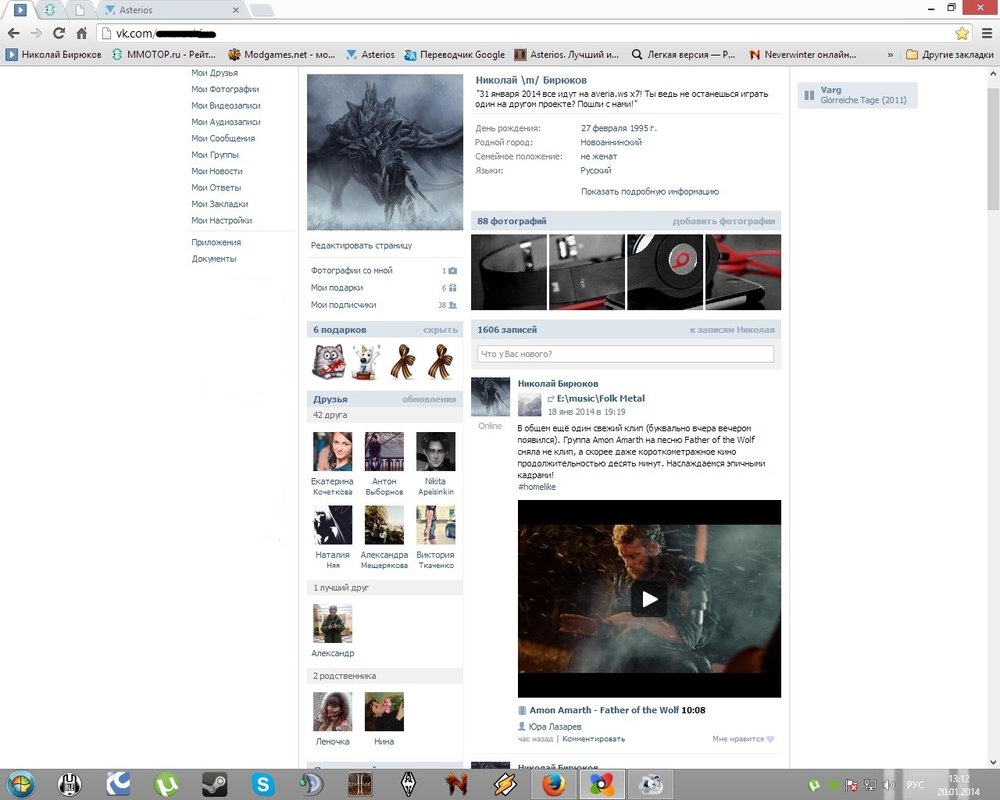Open Мои Сообщения in sidebar
The height and width of the screenshot is (800, 1000).
(222, 139)
